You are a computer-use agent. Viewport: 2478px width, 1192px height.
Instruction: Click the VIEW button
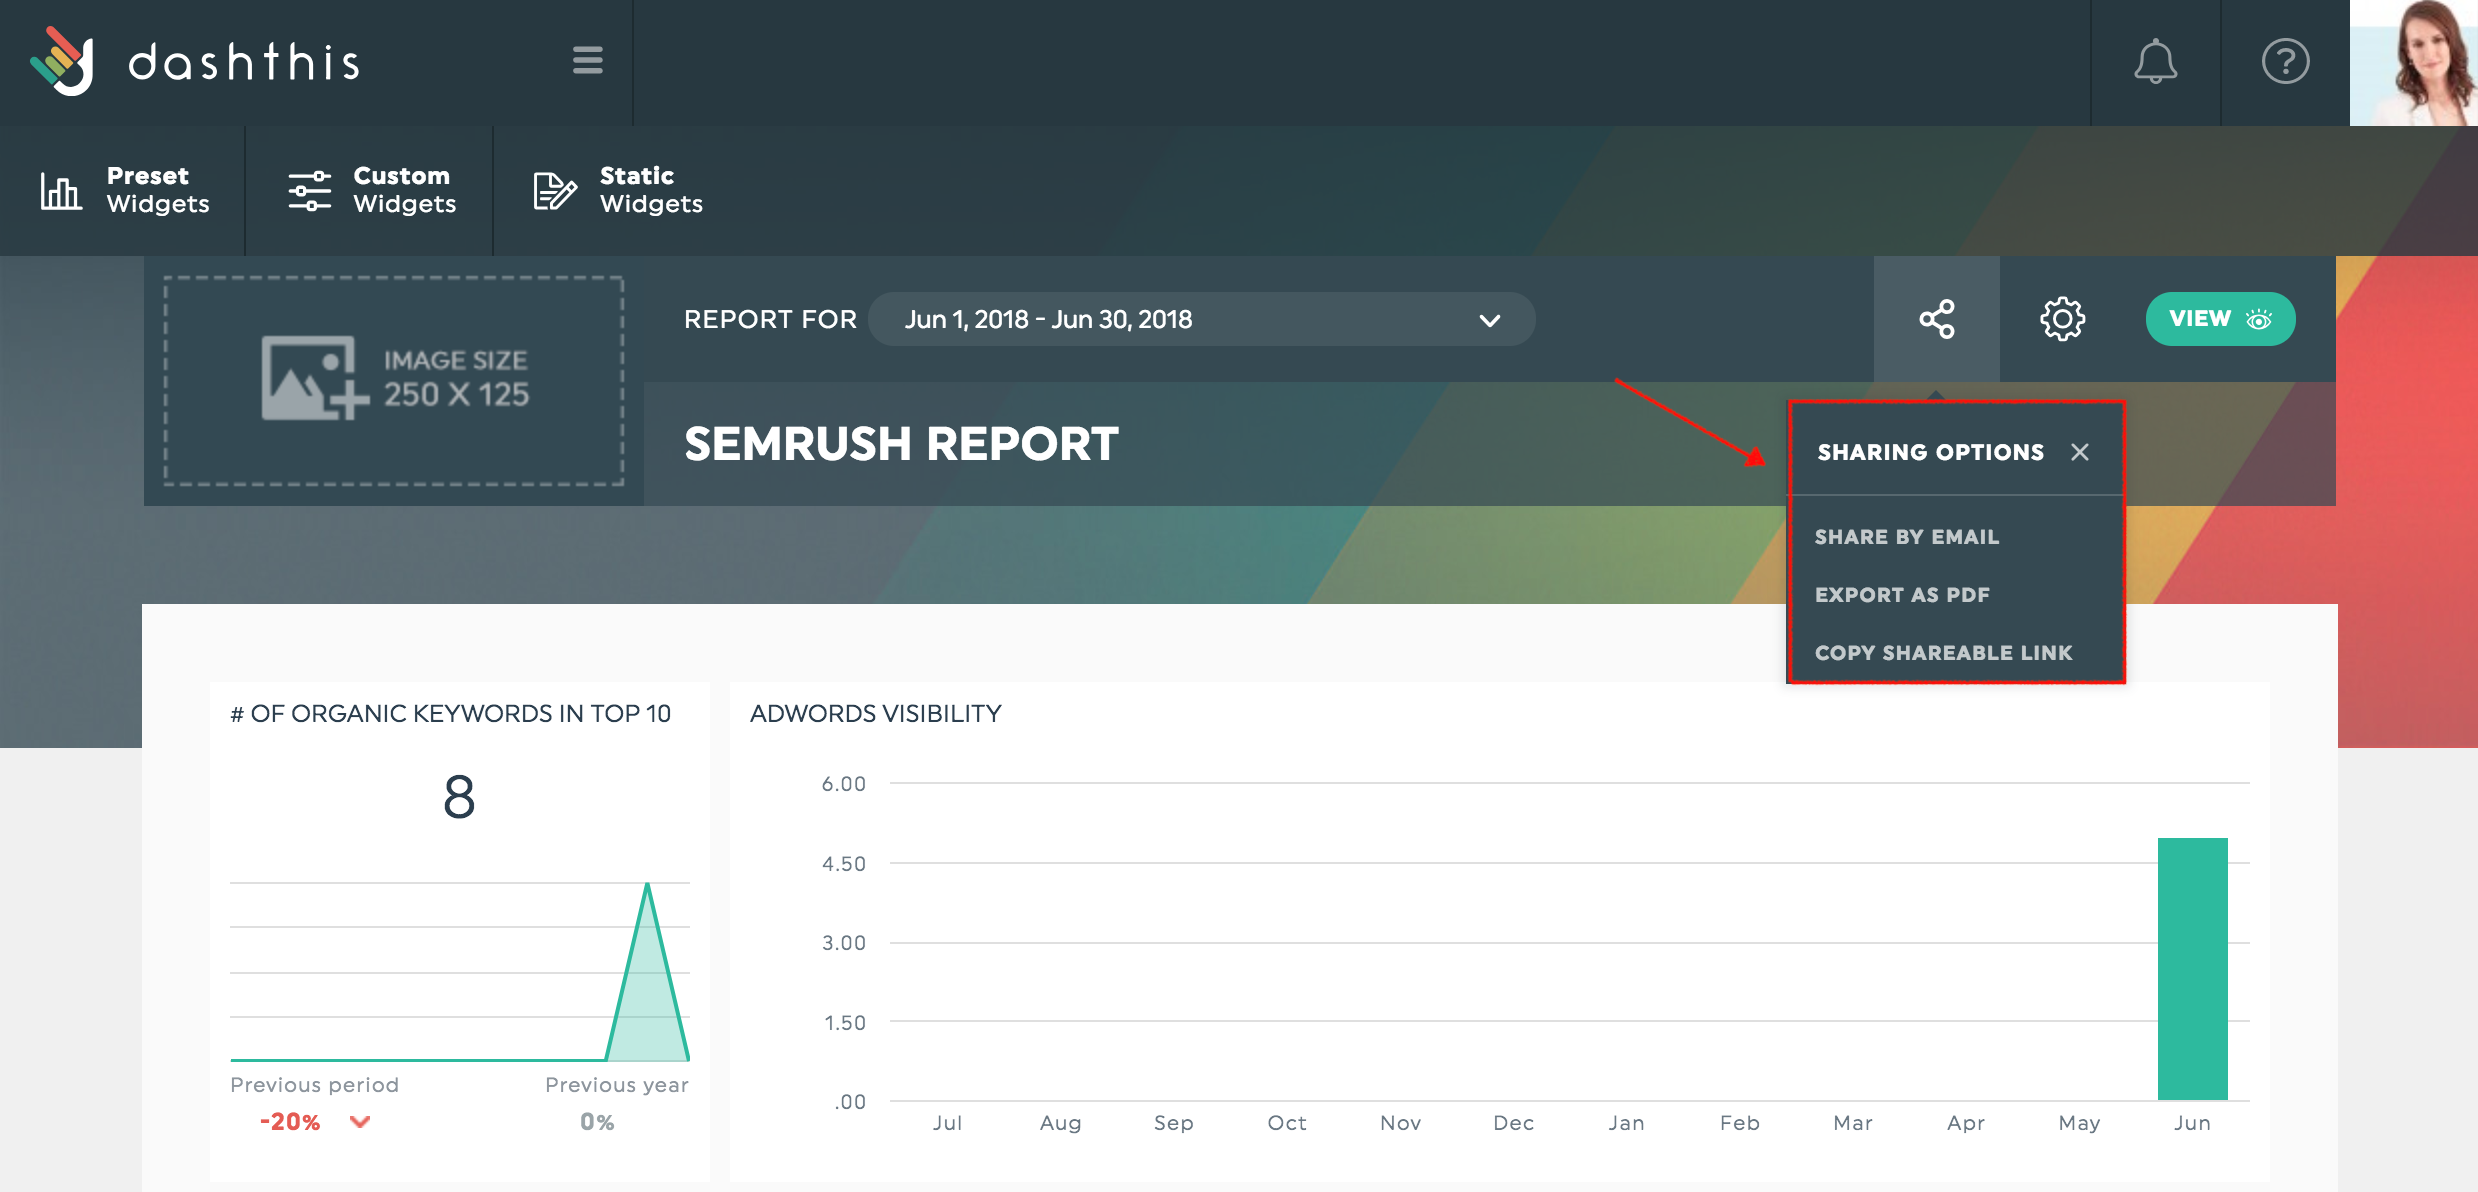click(2220, 319)
